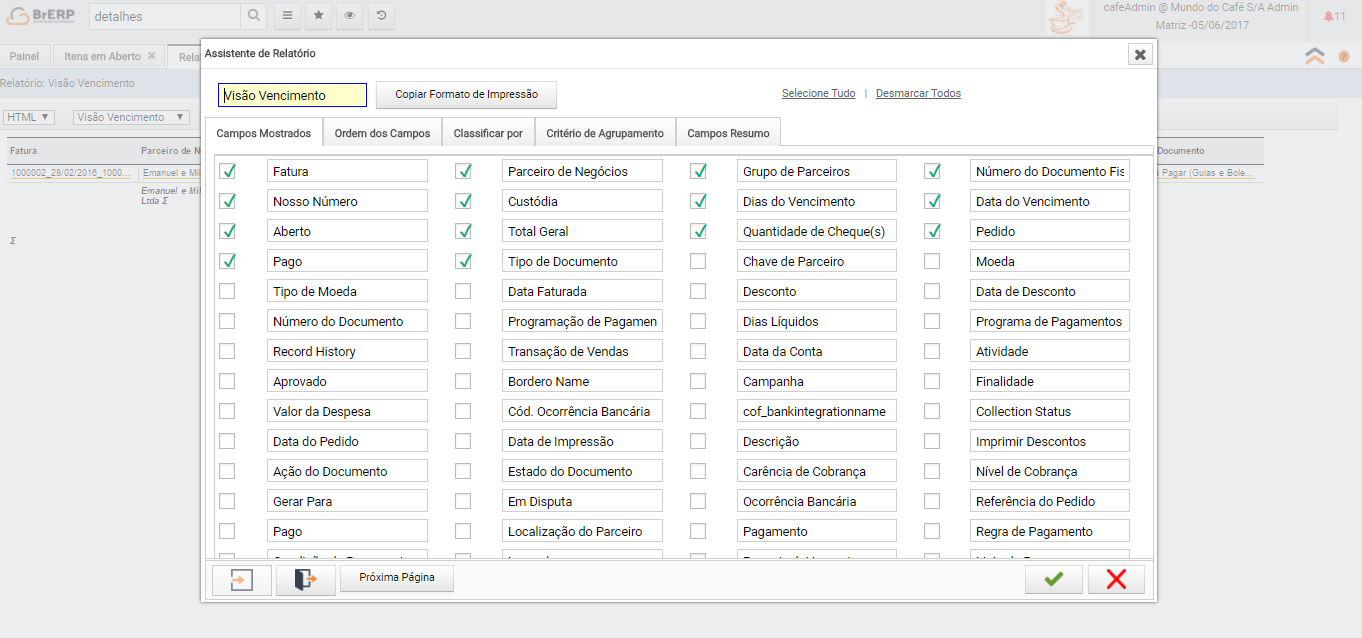Cancel with the red X button
Screen dimensions: 1362x638
point(1116,579)
